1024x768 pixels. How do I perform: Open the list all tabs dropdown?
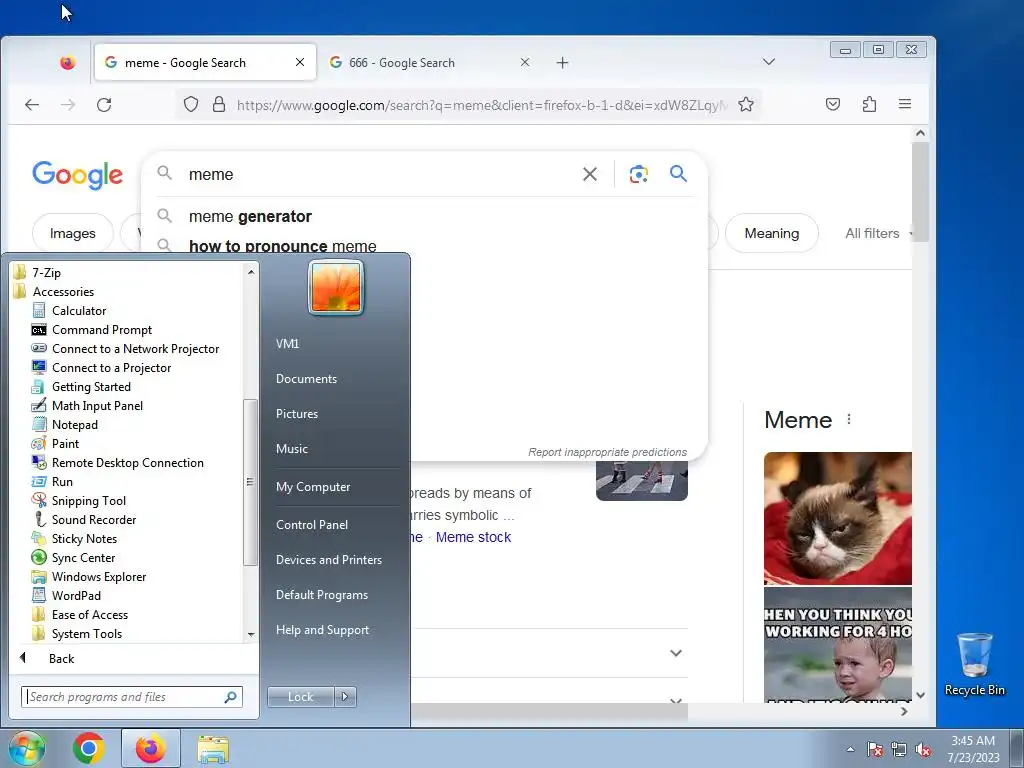769,62
